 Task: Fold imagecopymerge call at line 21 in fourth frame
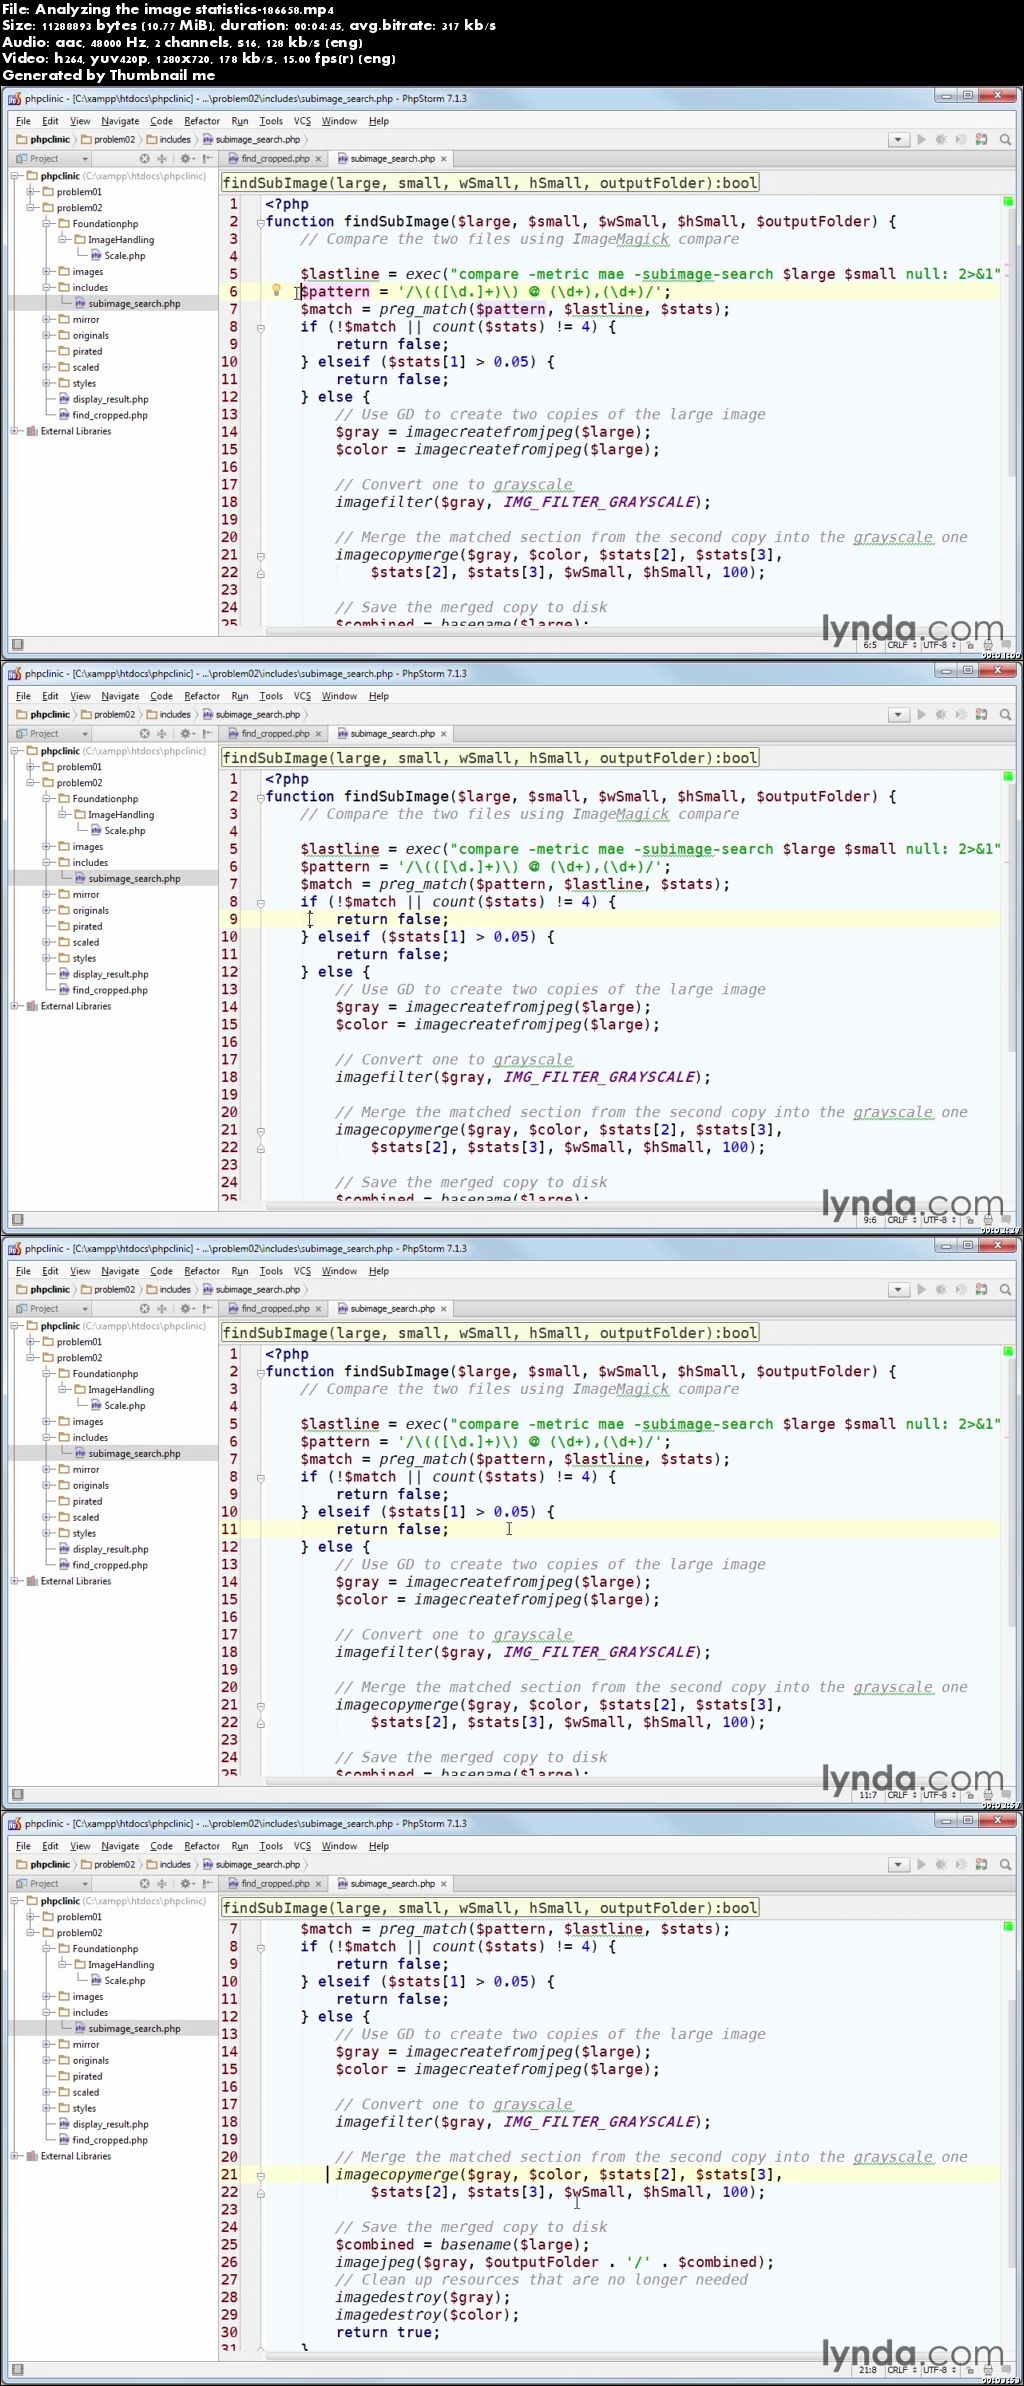coord(260,2175)
